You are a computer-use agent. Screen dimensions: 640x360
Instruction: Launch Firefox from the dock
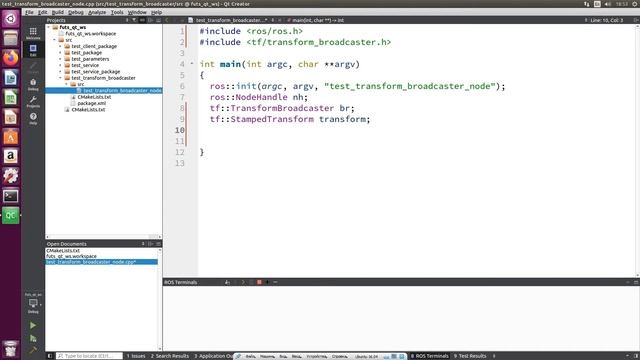11,58
